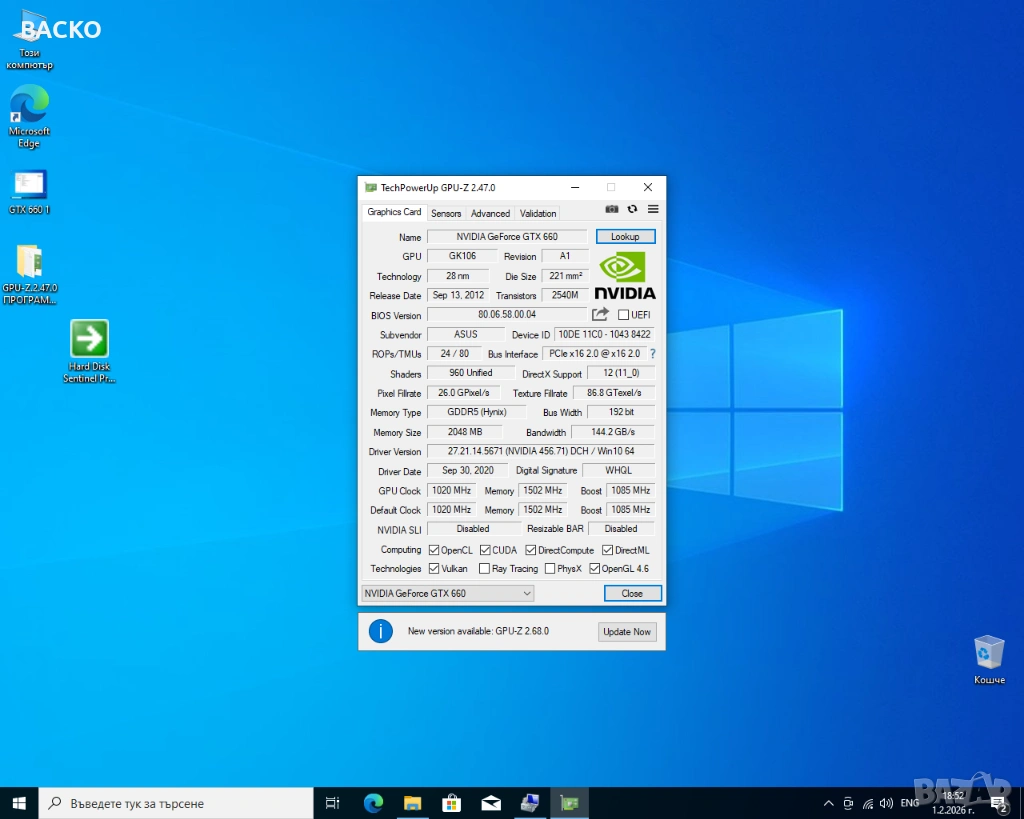Expand the NVIDIA GeForce GTX 660 dropdown
1024x819 pixels.
click(447, 593)
